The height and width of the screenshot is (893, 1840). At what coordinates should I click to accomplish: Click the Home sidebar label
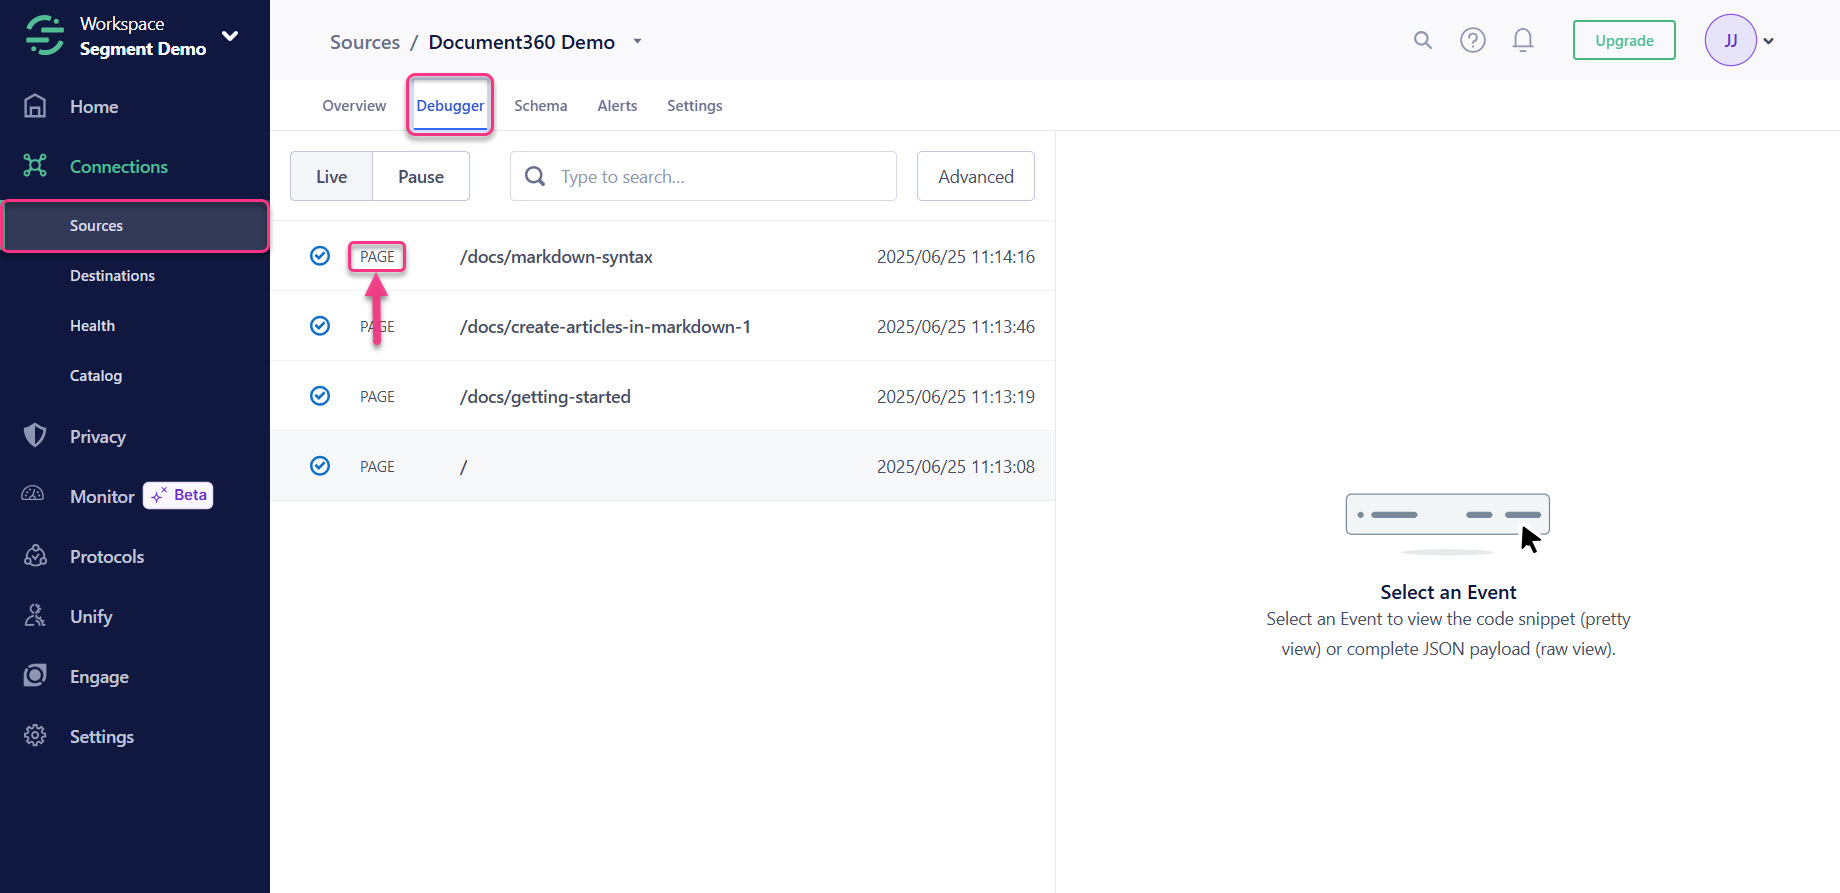coord(94,107)
